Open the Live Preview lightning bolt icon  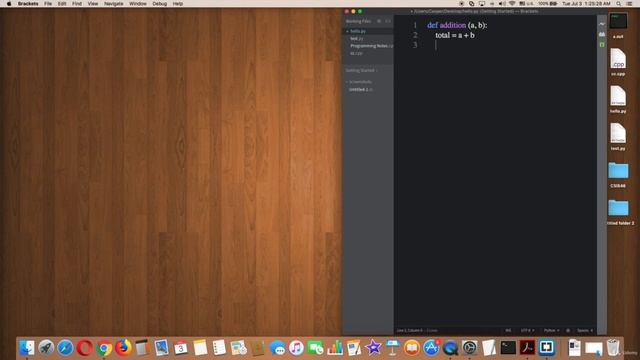[x=602, y=24]
